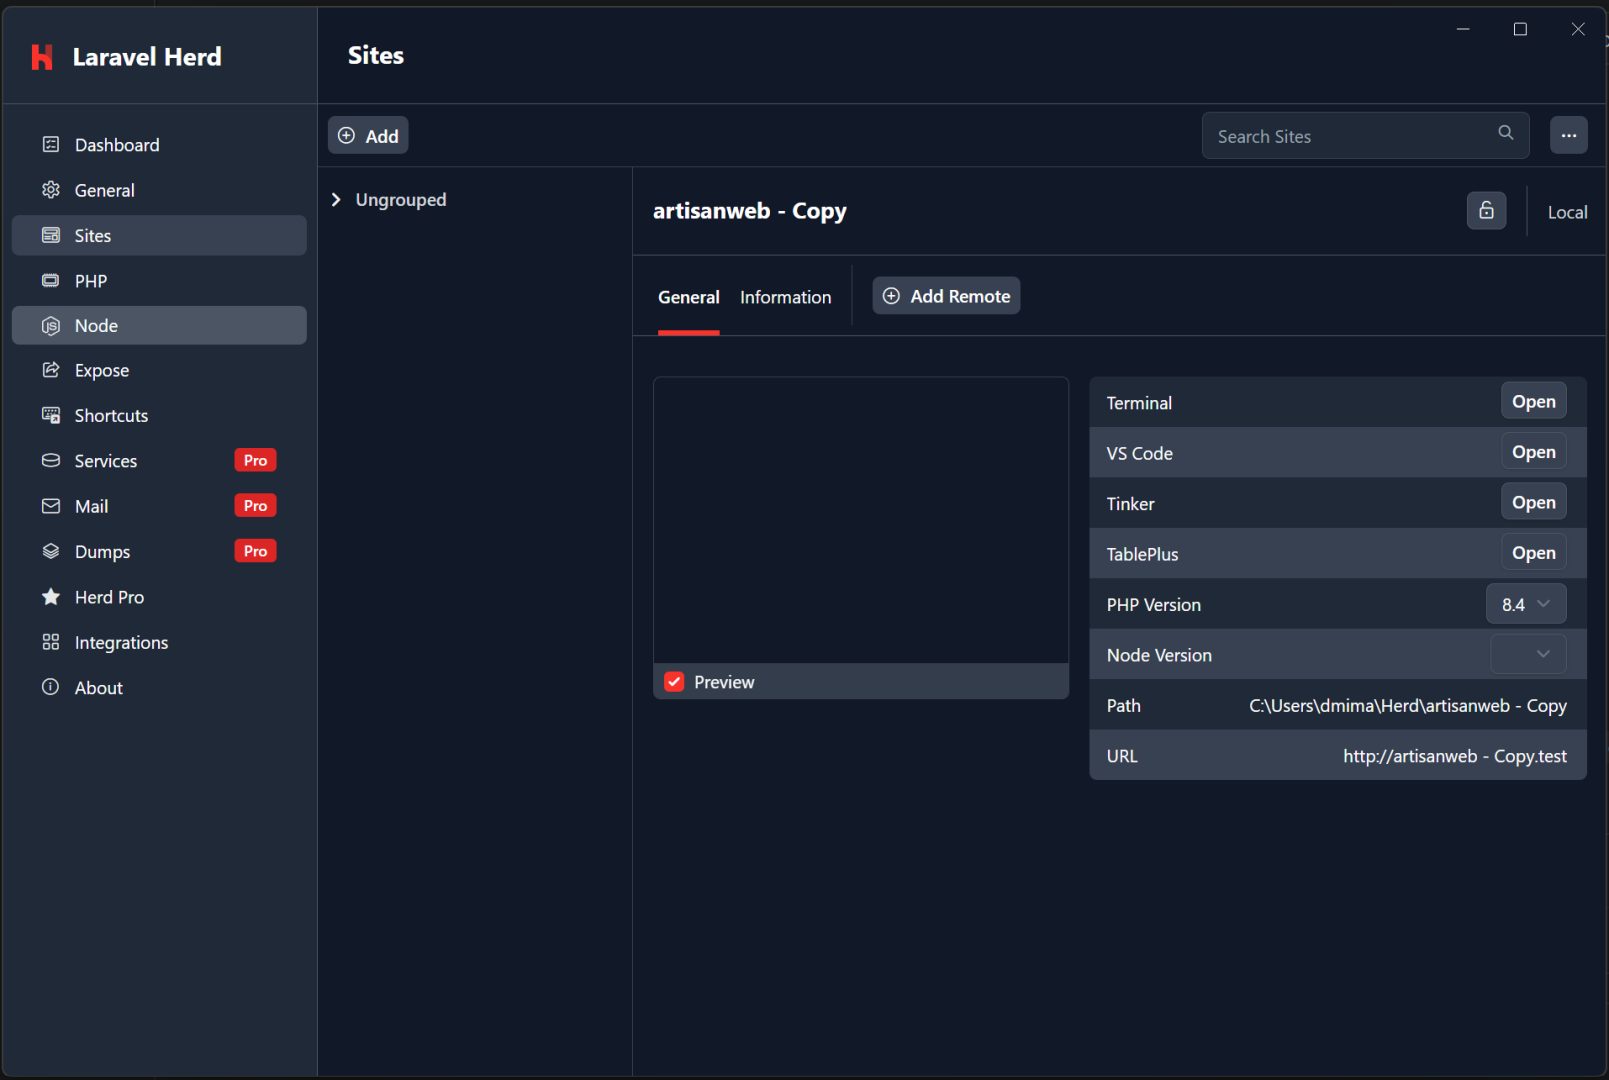This screenshot has width=1609, height=1080.
Task: Click the site preview thumbnail area
Action: coord(861,520)
